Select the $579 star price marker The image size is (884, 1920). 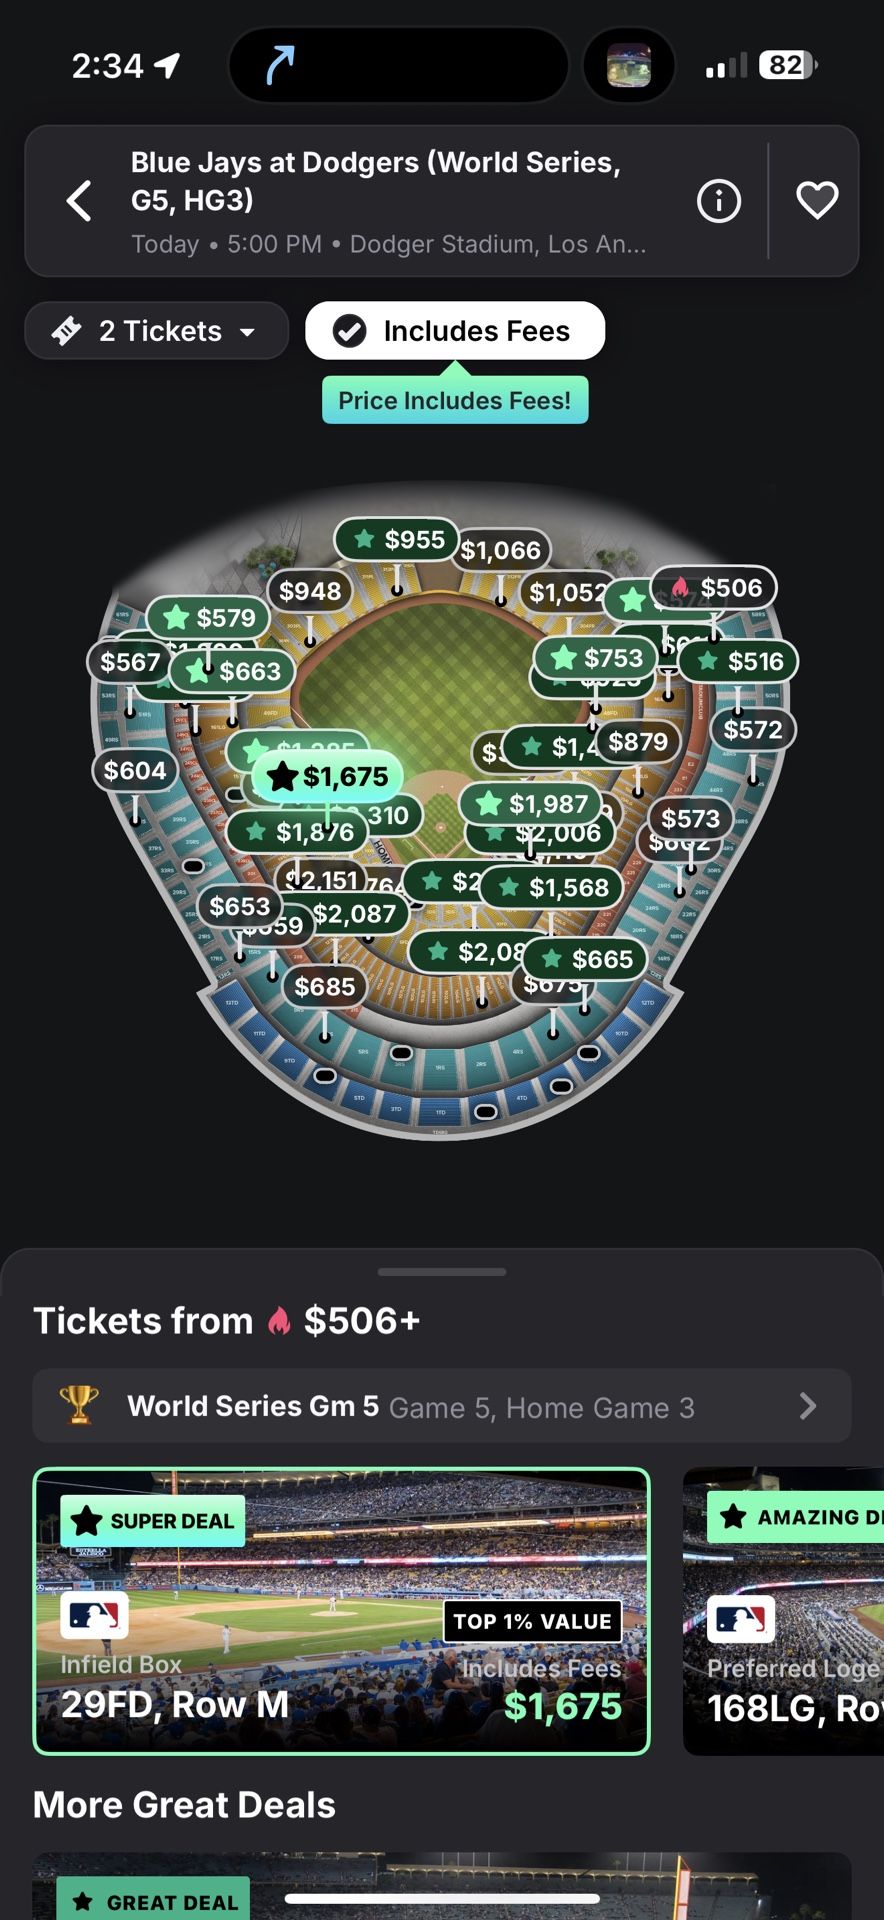[210, 618]
